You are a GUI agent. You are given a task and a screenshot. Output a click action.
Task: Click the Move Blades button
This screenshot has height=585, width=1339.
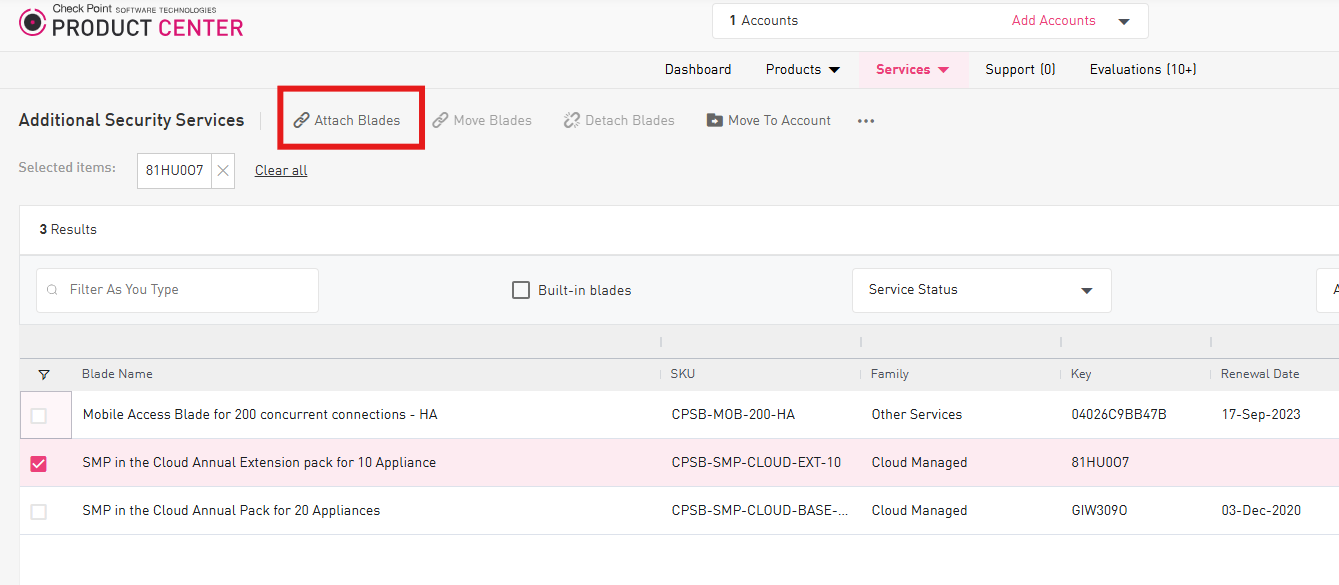(482, 121)
